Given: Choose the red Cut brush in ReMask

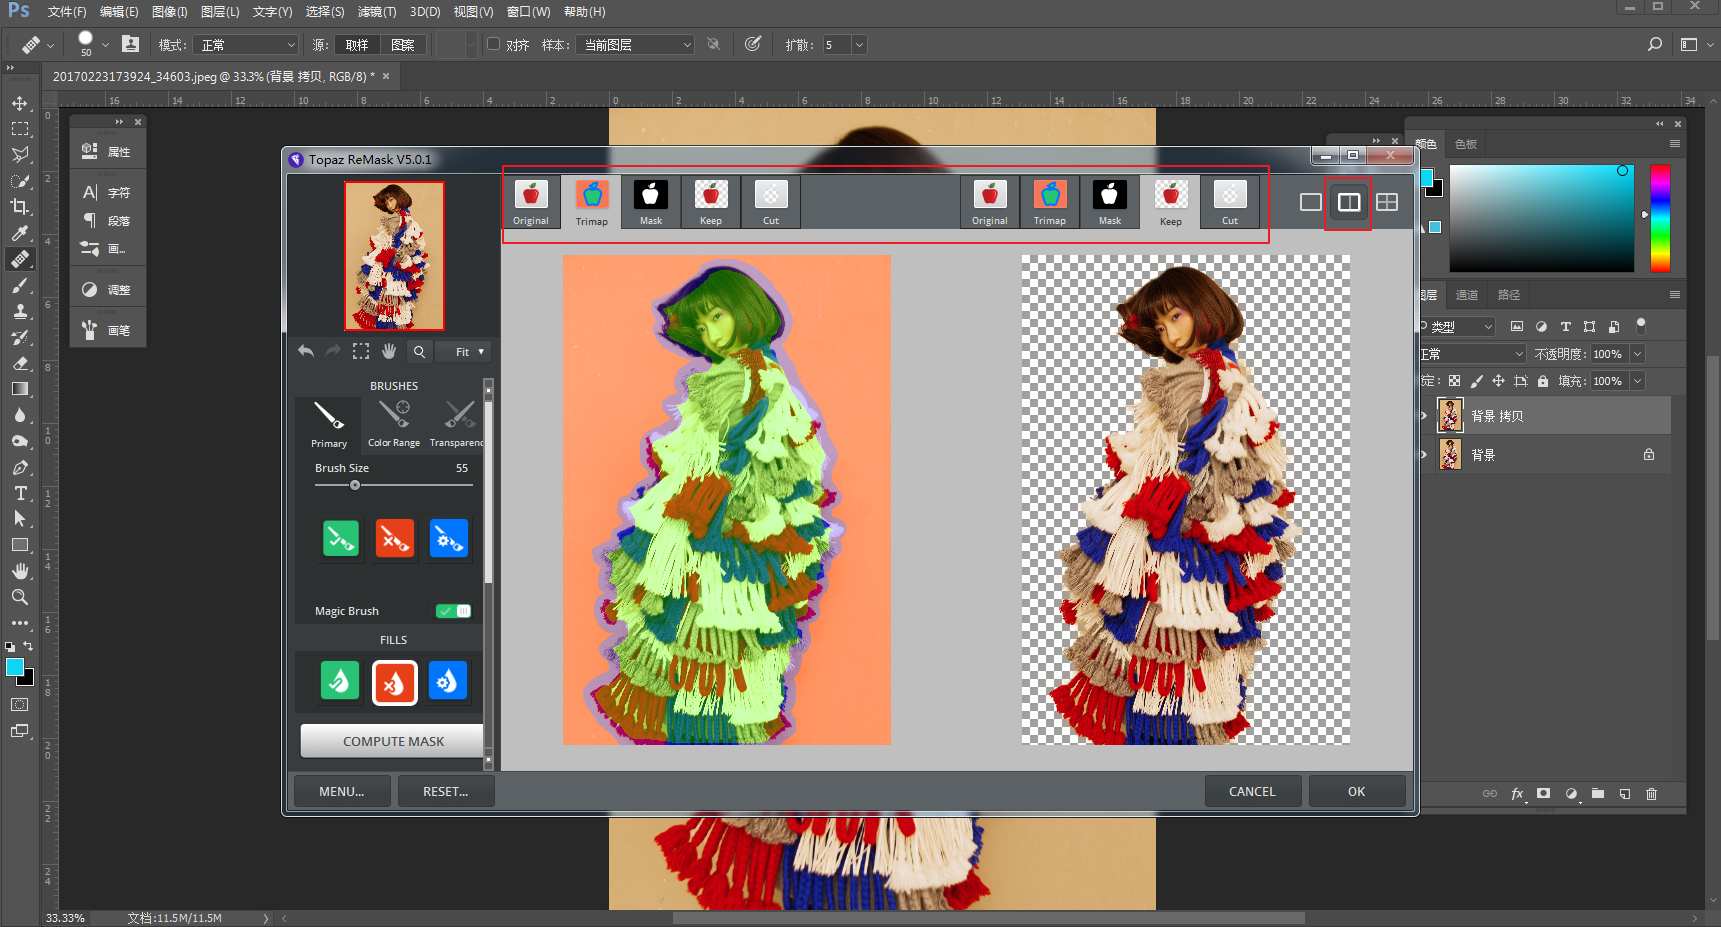Looking at the screenshot, I should click(395, 538).
